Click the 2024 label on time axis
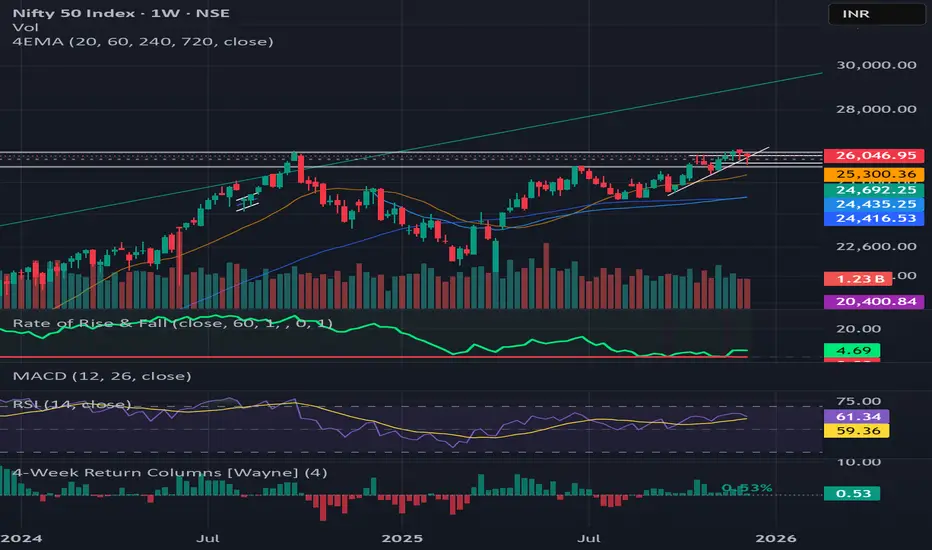The image size is (932, 550). coord(21,539)
